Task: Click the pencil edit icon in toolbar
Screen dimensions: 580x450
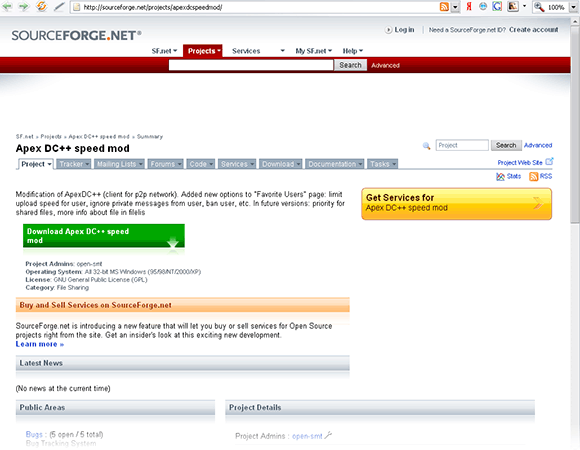Action: click(x=58, y=7)
